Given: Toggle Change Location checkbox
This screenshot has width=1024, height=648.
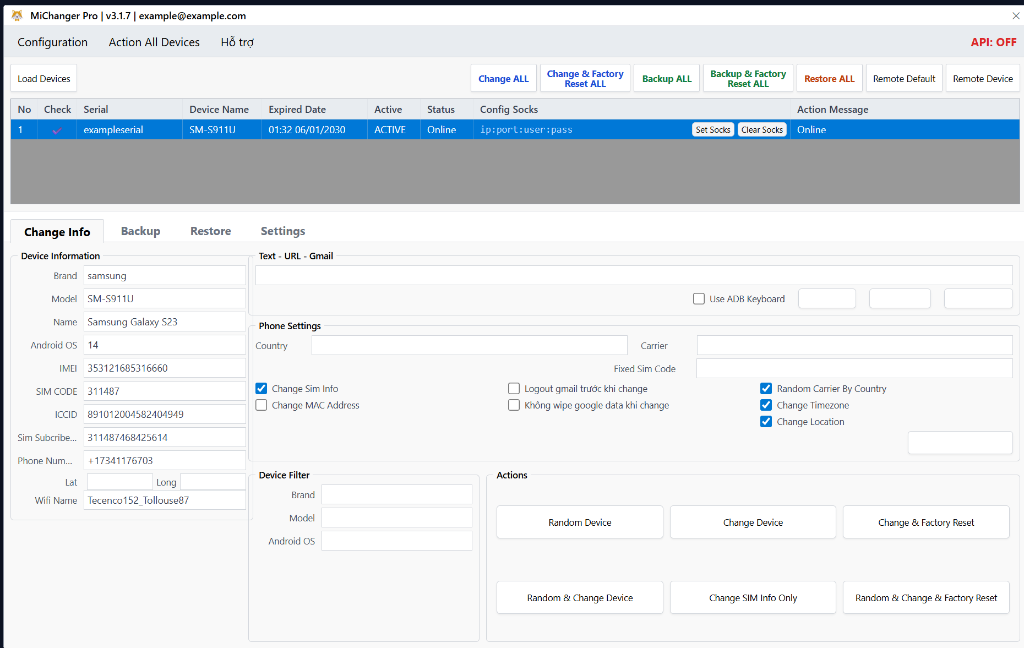Looking at the screenshot, I should click(x=766, y=421).
